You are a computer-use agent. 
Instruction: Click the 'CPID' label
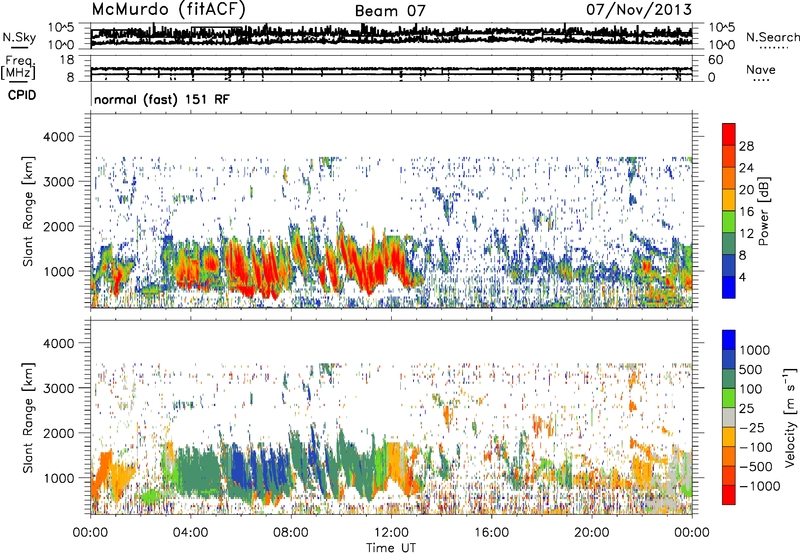coord(22,95)
